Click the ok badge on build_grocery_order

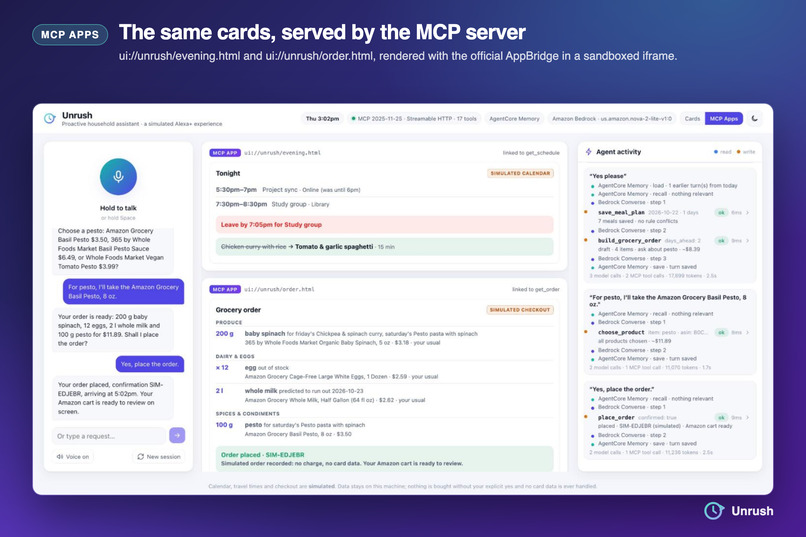(x=721, y=240)
